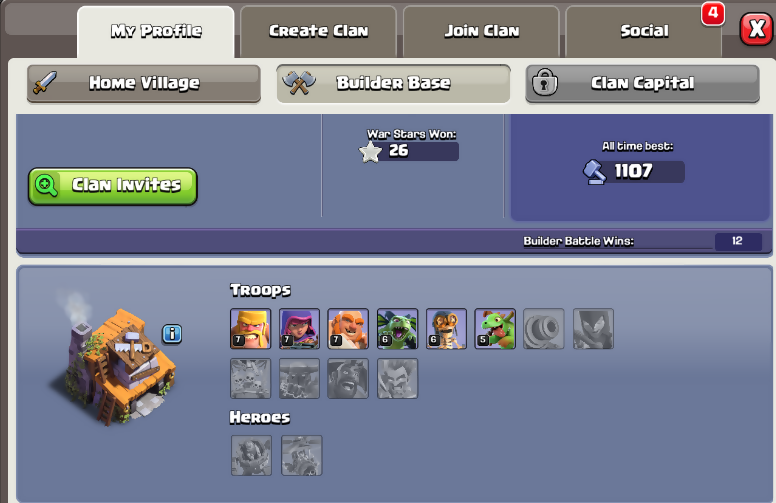Show the Home Village profile

144,83
